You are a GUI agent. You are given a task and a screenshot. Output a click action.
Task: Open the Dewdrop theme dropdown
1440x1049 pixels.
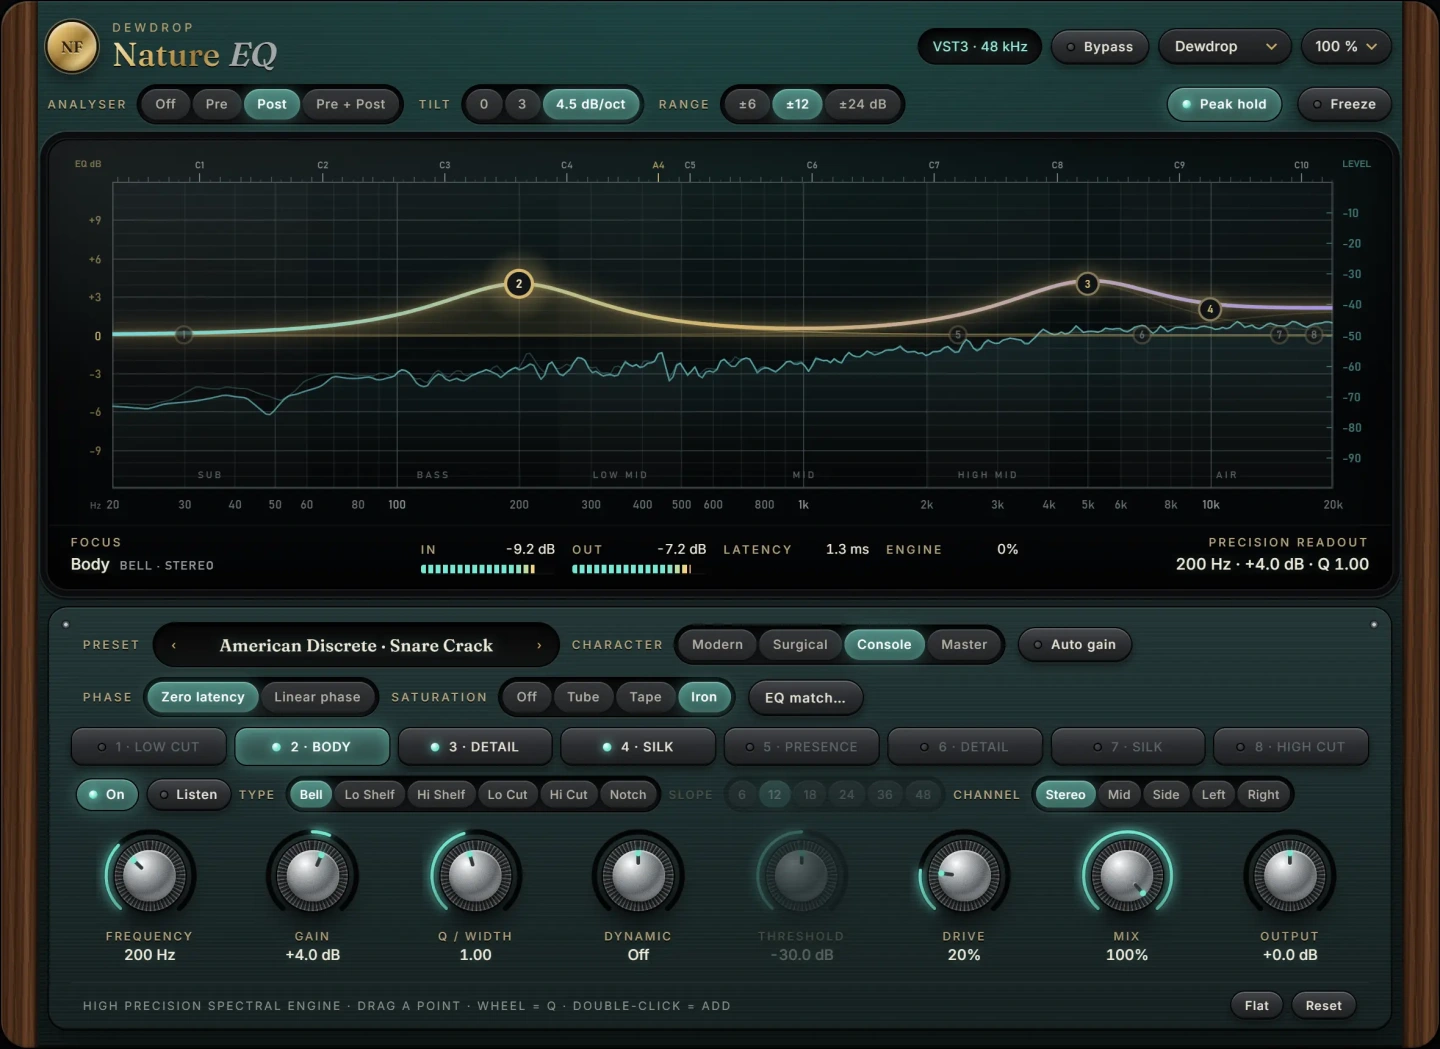tap(1224, 47)
